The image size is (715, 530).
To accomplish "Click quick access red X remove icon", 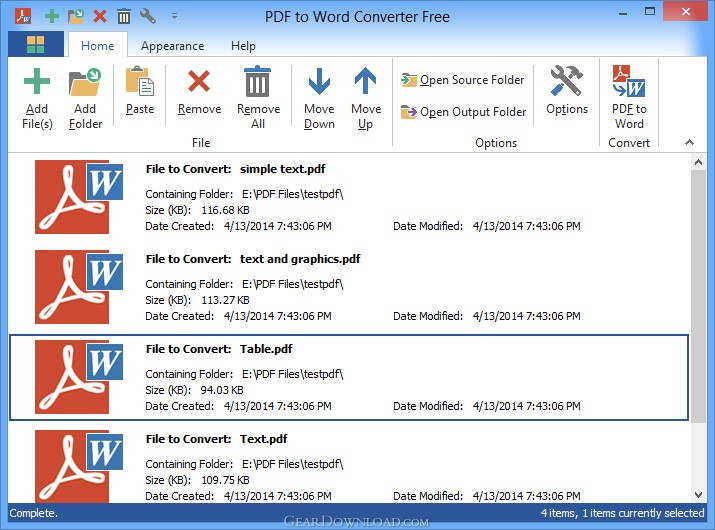I will pyautogui.click(x=100, y=16).
